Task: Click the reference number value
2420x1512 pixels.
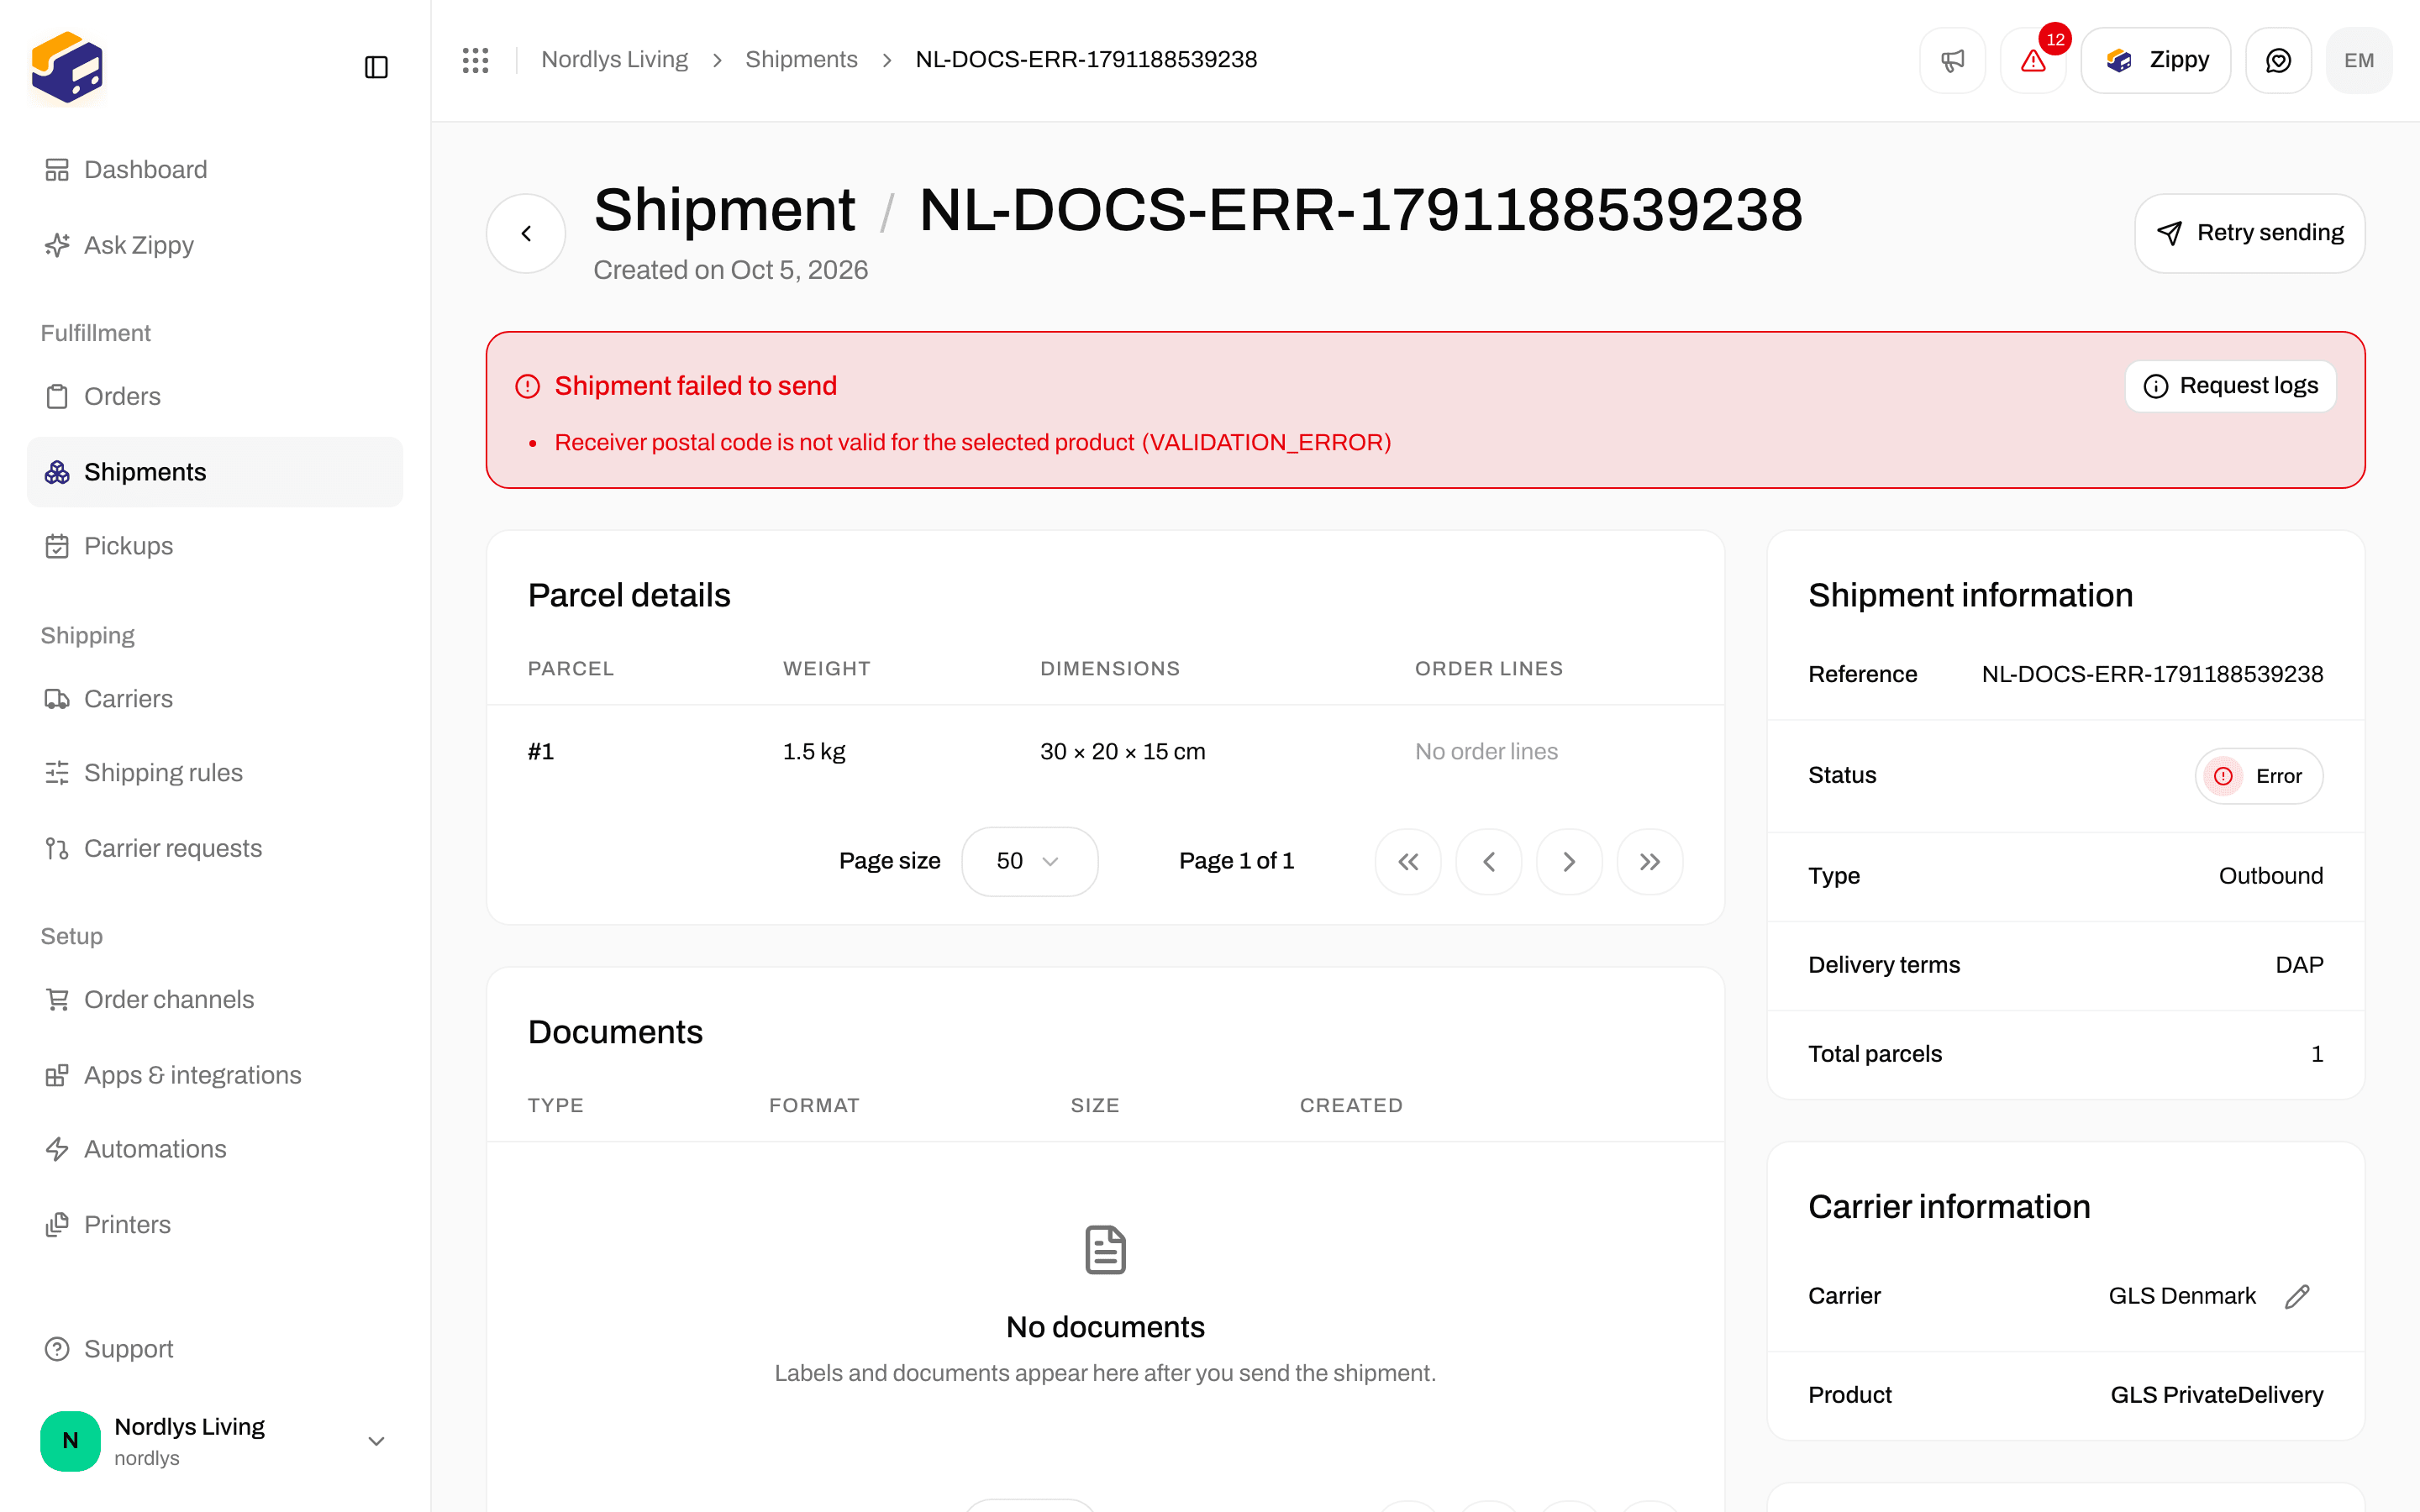Action: [2152, 675]
